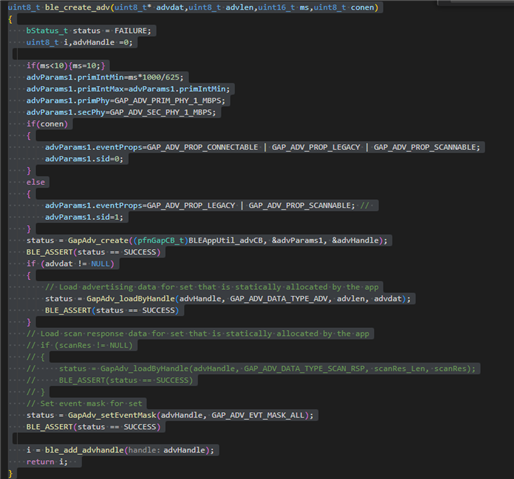Viewport: 514px width, 479px height.
Task: Click the bStatus_t type keyword
Action: point(47,31)
